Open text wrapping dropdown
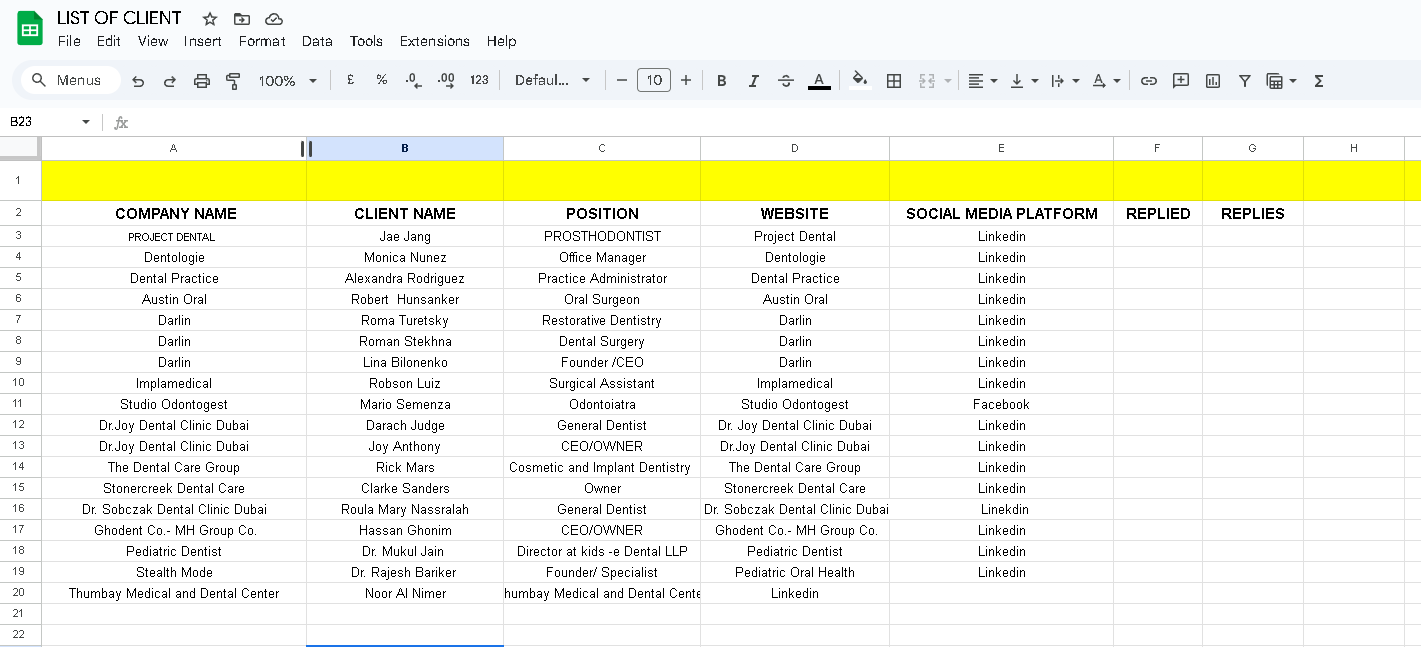 point(1065,81)
